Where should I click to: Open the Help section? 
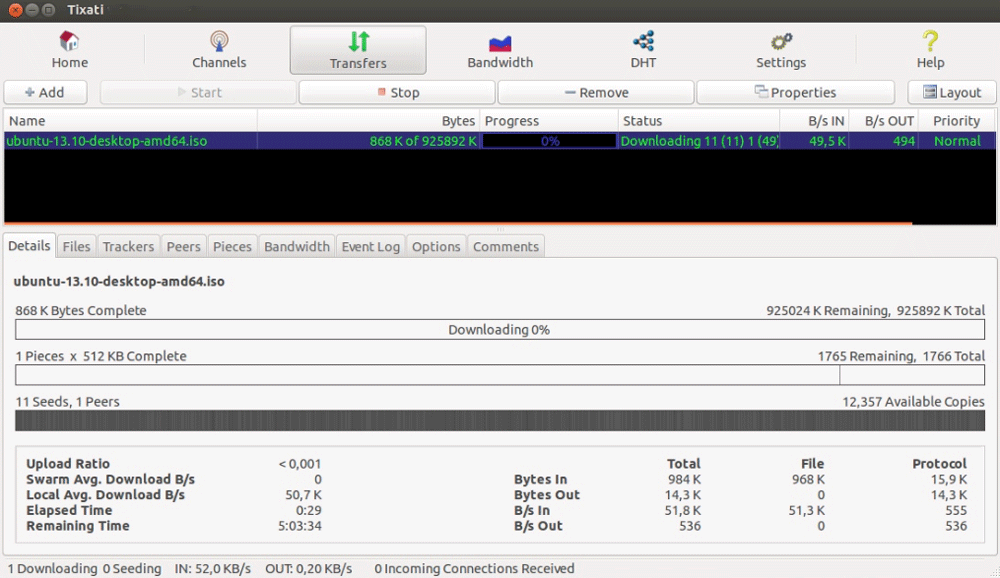[x=930, y=50]
